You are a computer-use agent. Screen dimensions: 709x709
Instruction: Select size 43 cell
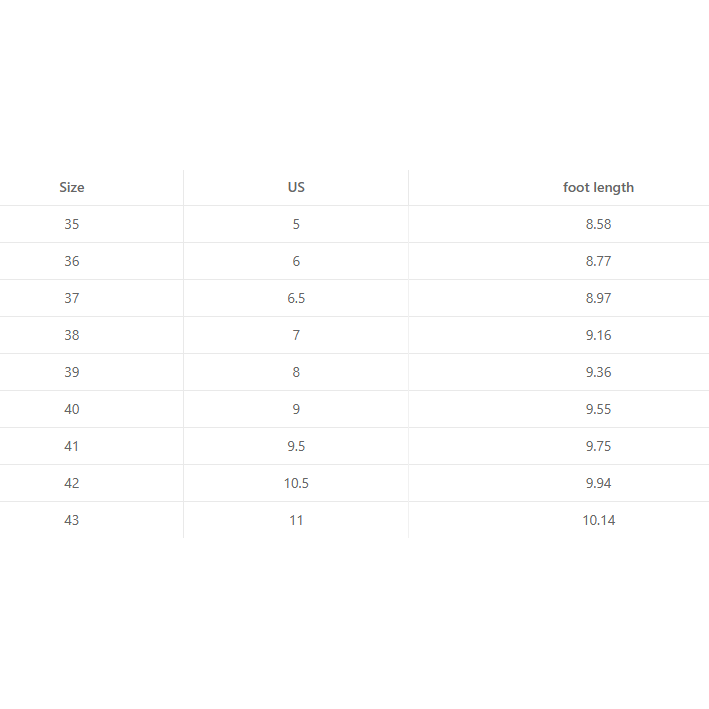click(72, 521)
